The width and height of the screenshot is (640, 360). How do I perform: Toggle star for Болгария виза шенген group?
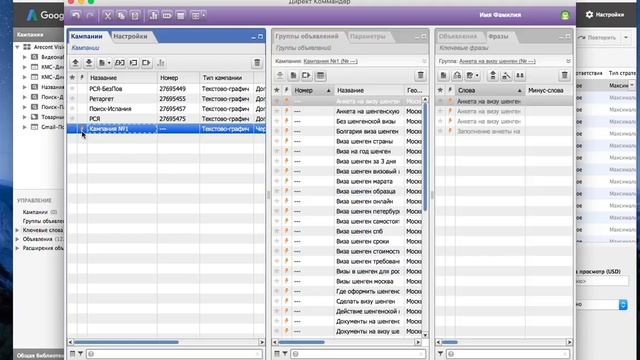tap(277, 131)
